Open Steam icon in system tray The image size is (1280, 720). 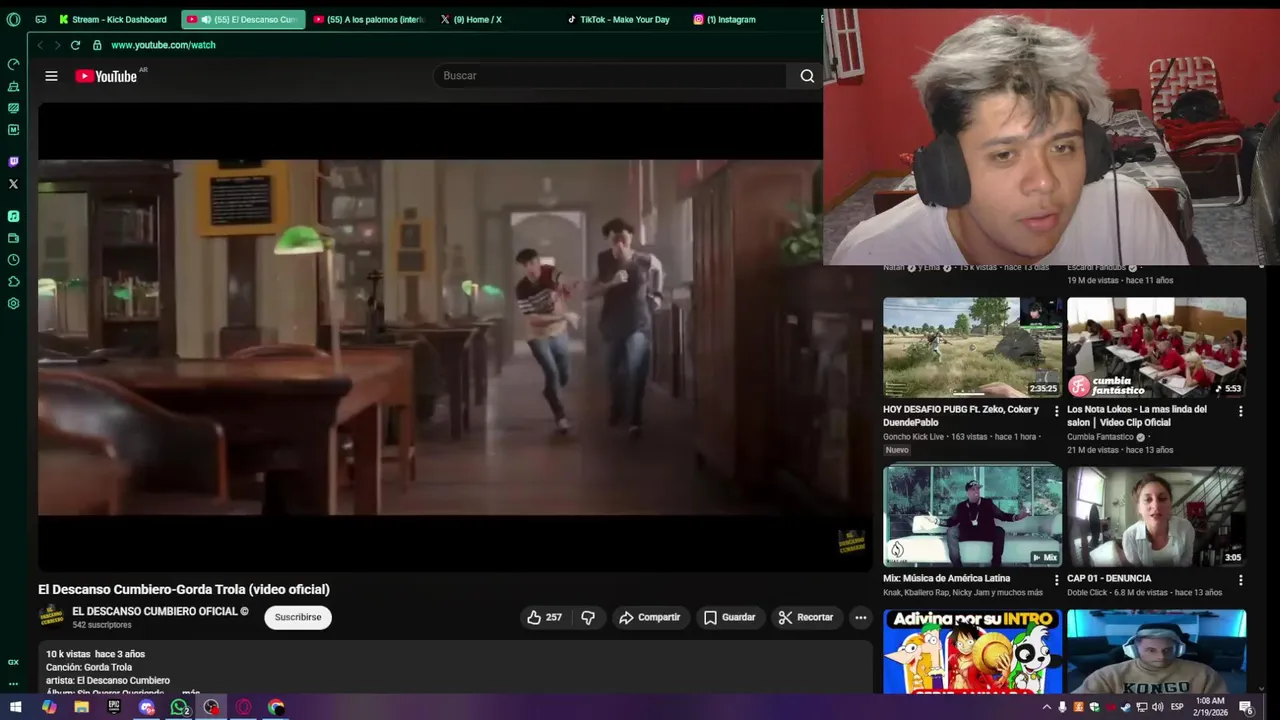pyautogui.click(x=1126, y=707)
